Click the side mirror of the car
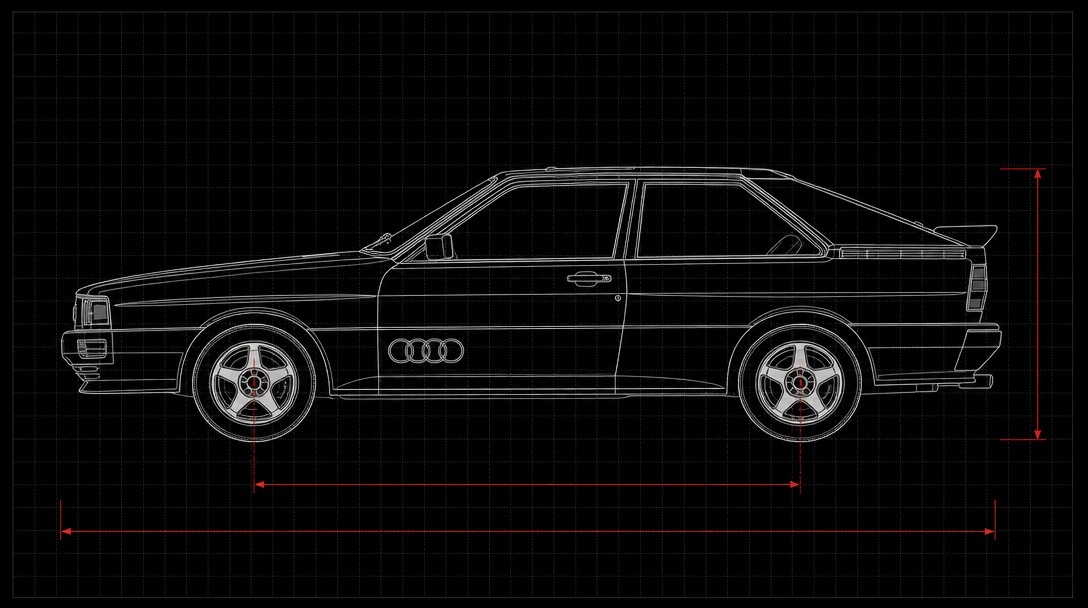Image resolution: width=1088 pixels, height=608 pixels. 439,246
